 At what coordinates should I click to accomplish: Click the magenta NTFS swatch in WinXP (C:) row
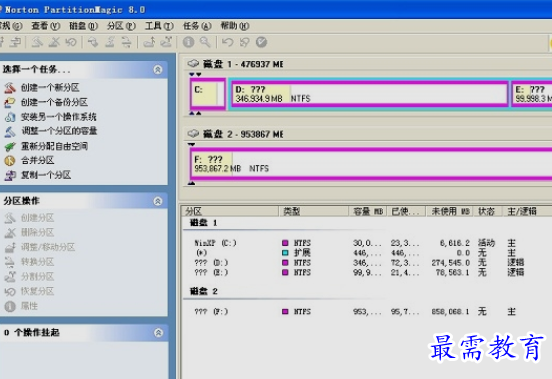click(285, 243)
